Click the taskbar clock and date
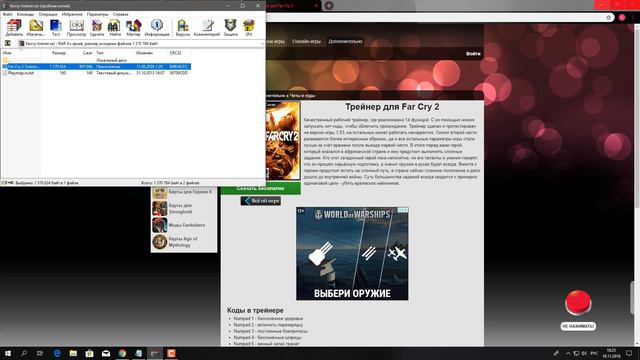640x360 pixels. [611, 353]
